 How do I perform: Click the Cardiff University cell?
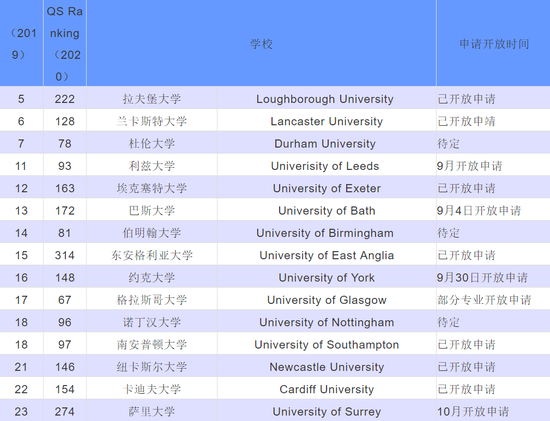[x=326, y=389]
